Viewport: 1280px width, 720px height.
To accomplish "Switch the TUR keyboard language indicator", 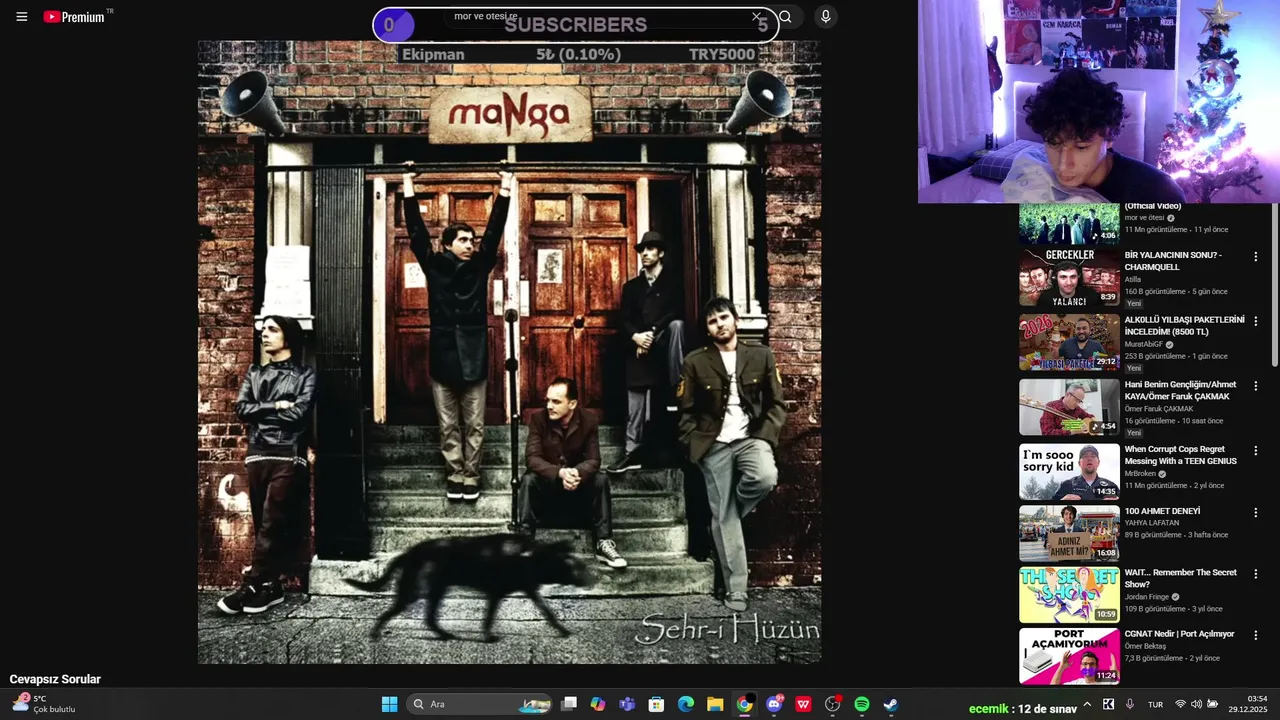I will 1155,704.
